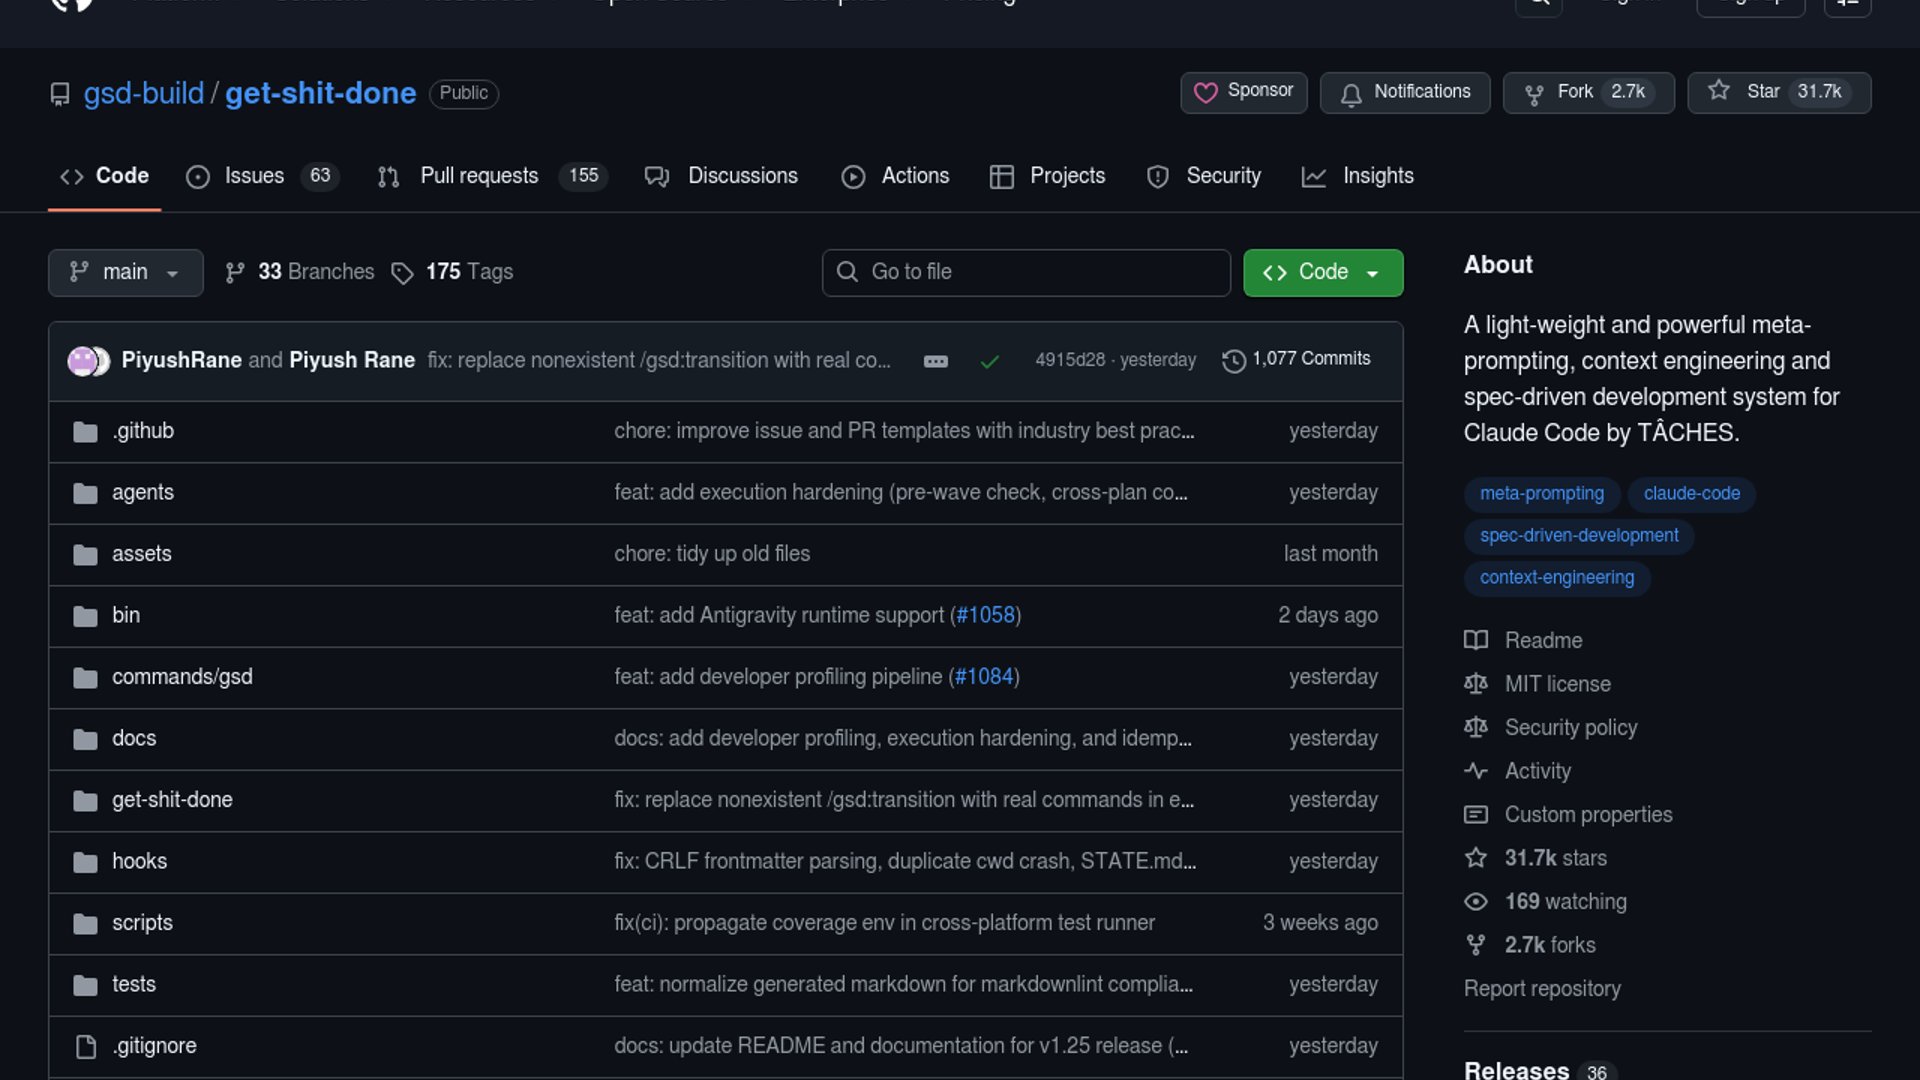Click the Sponsor heart icon
Viewport: 1920px width, 1080px height.
click(1206, 93)
